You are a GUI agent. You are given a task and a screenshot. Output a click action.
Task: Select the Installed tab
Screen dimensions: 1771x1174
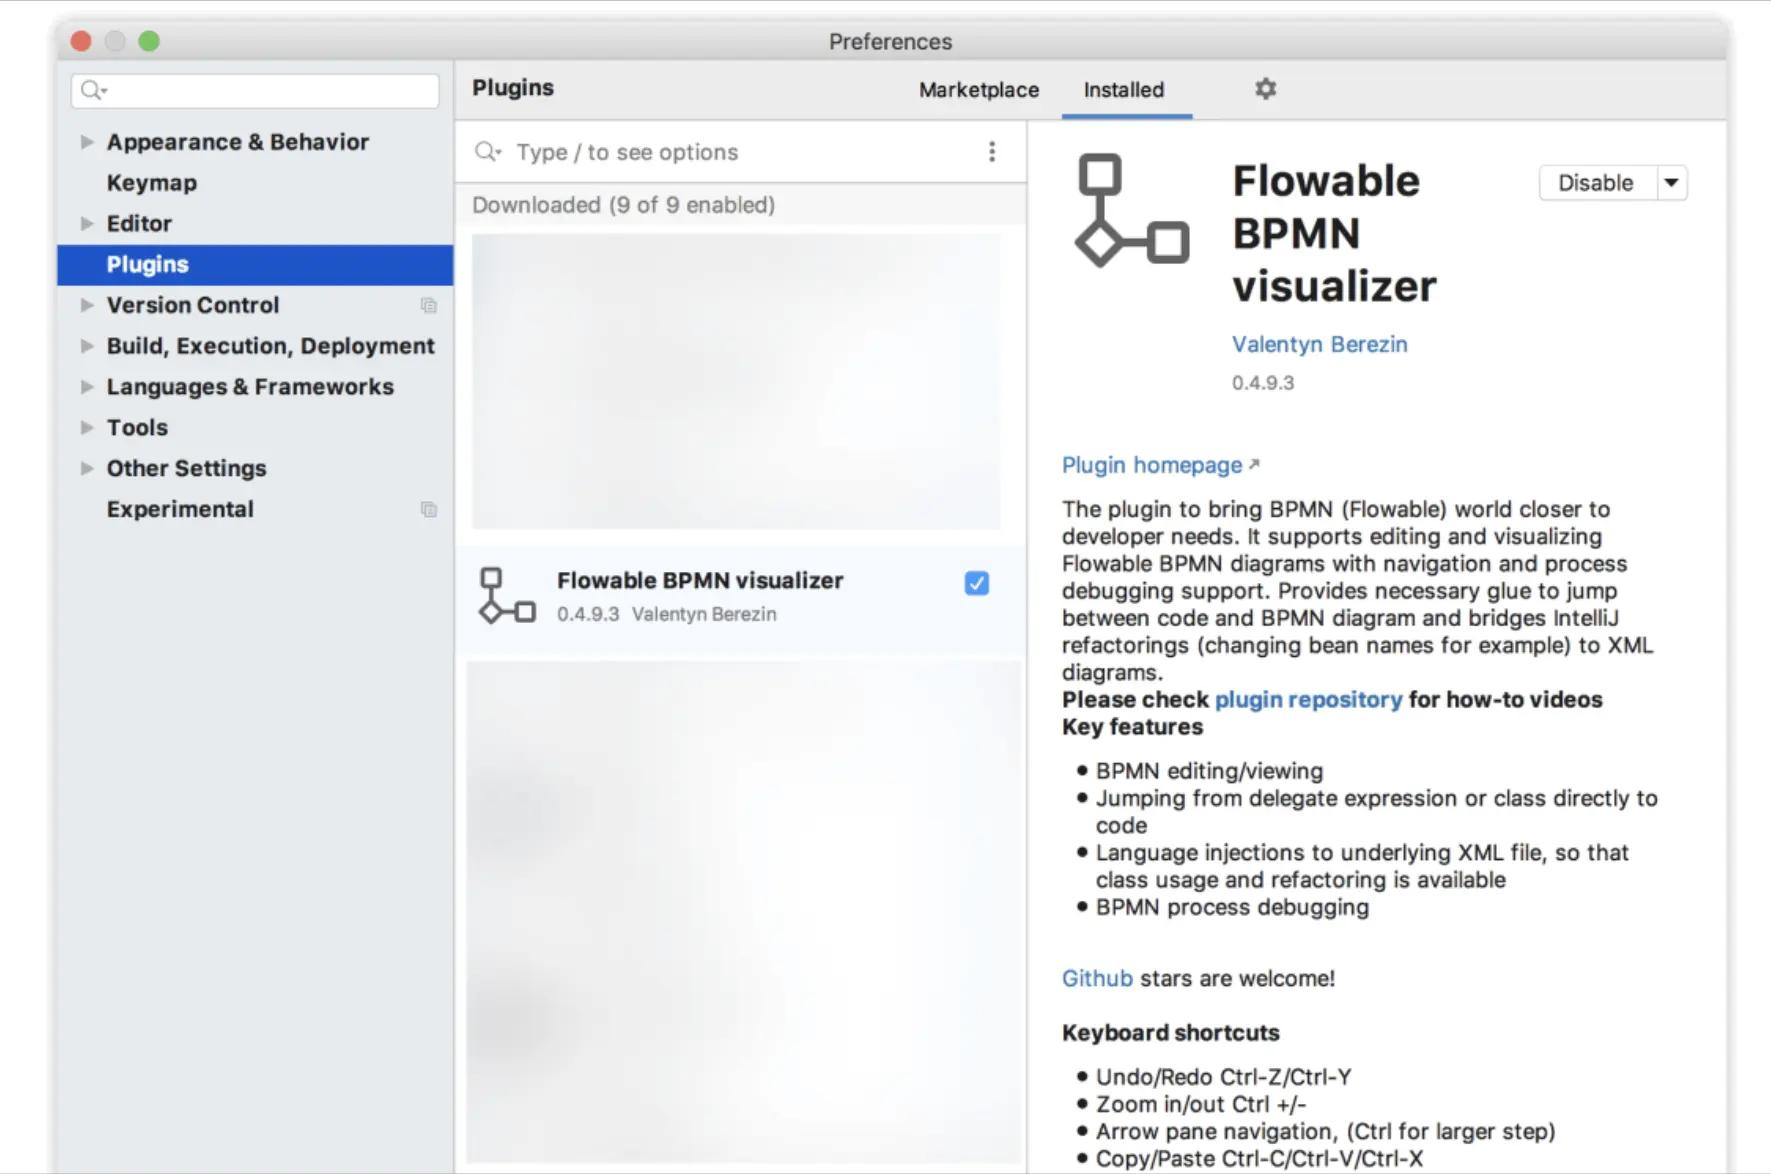[1124, 90]
